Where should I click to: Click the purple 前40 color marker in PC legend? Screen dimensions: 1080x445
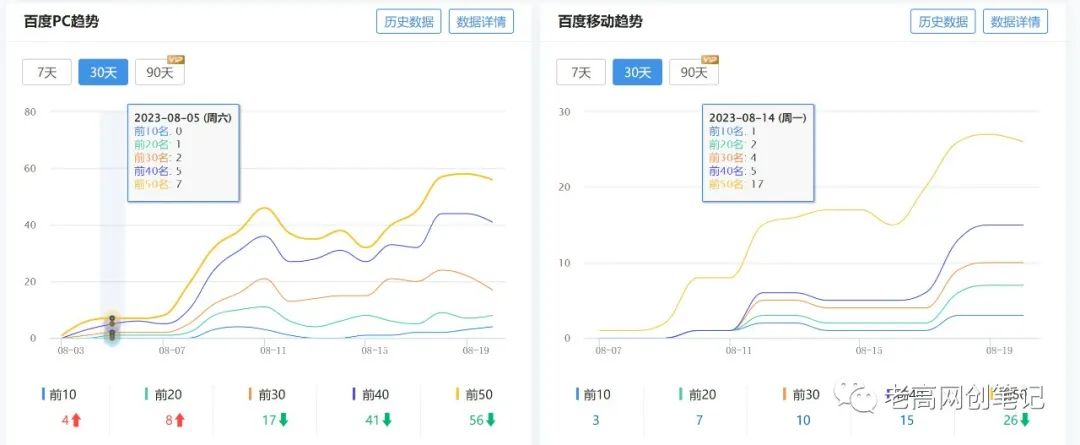pos(352,395)
